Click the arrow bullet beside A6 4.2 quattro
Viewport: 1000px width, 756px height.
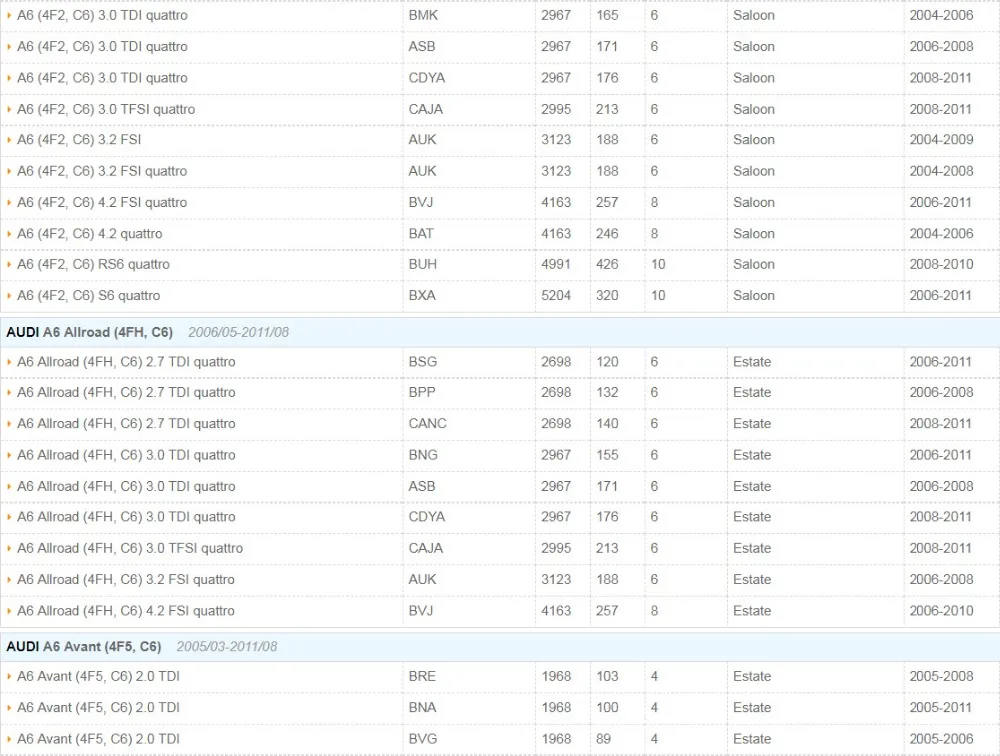pos(9,234)
